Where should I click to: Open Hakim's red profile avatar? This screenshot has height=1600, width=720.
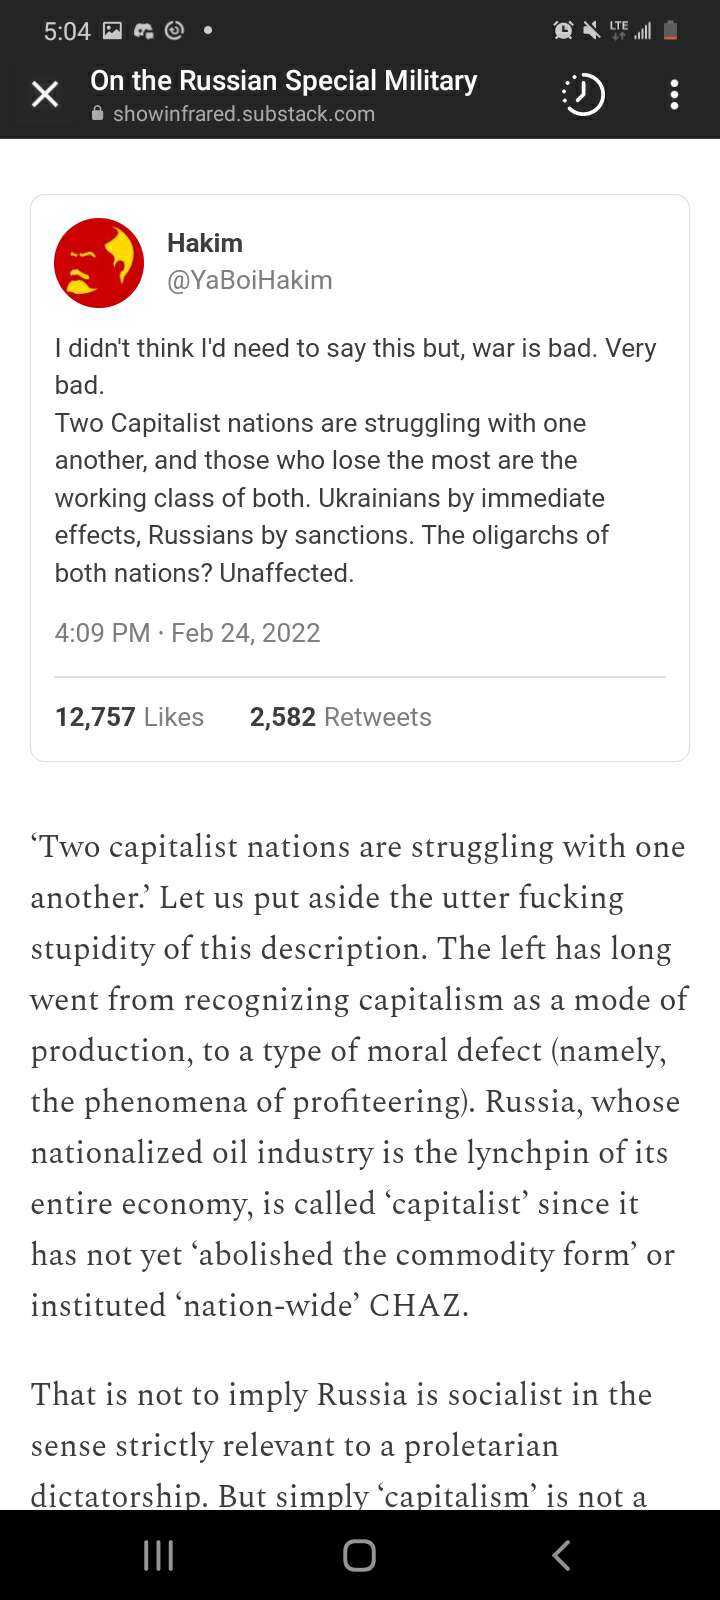99,263
